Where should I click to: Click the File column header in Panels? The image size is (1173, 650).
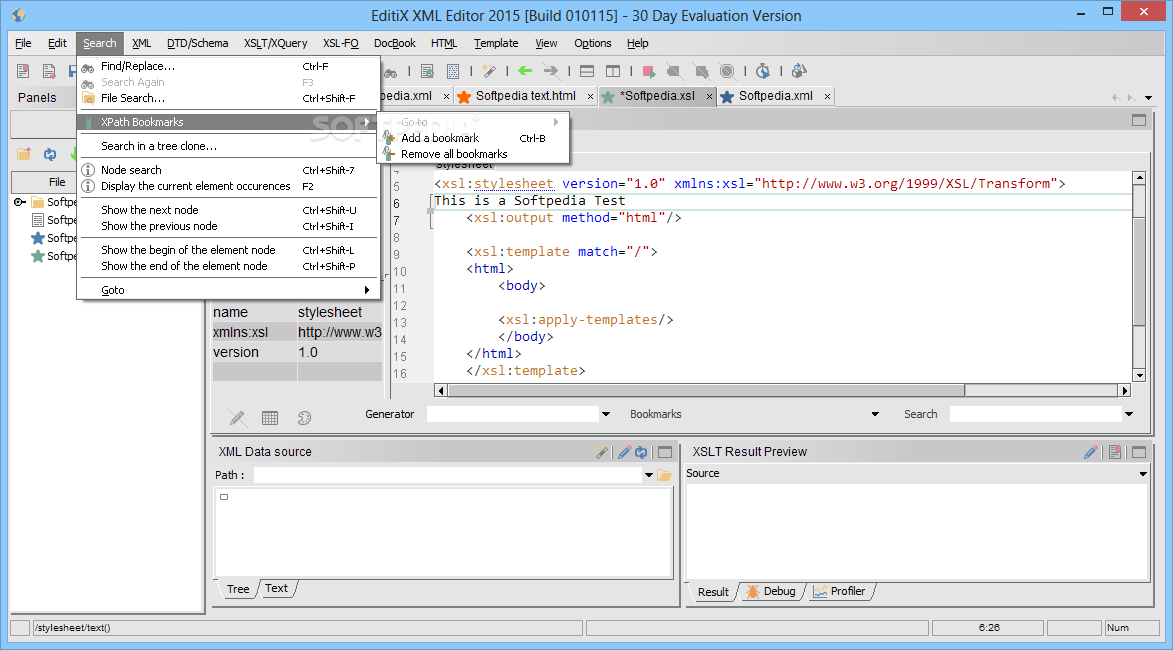[x=57, y=182]
